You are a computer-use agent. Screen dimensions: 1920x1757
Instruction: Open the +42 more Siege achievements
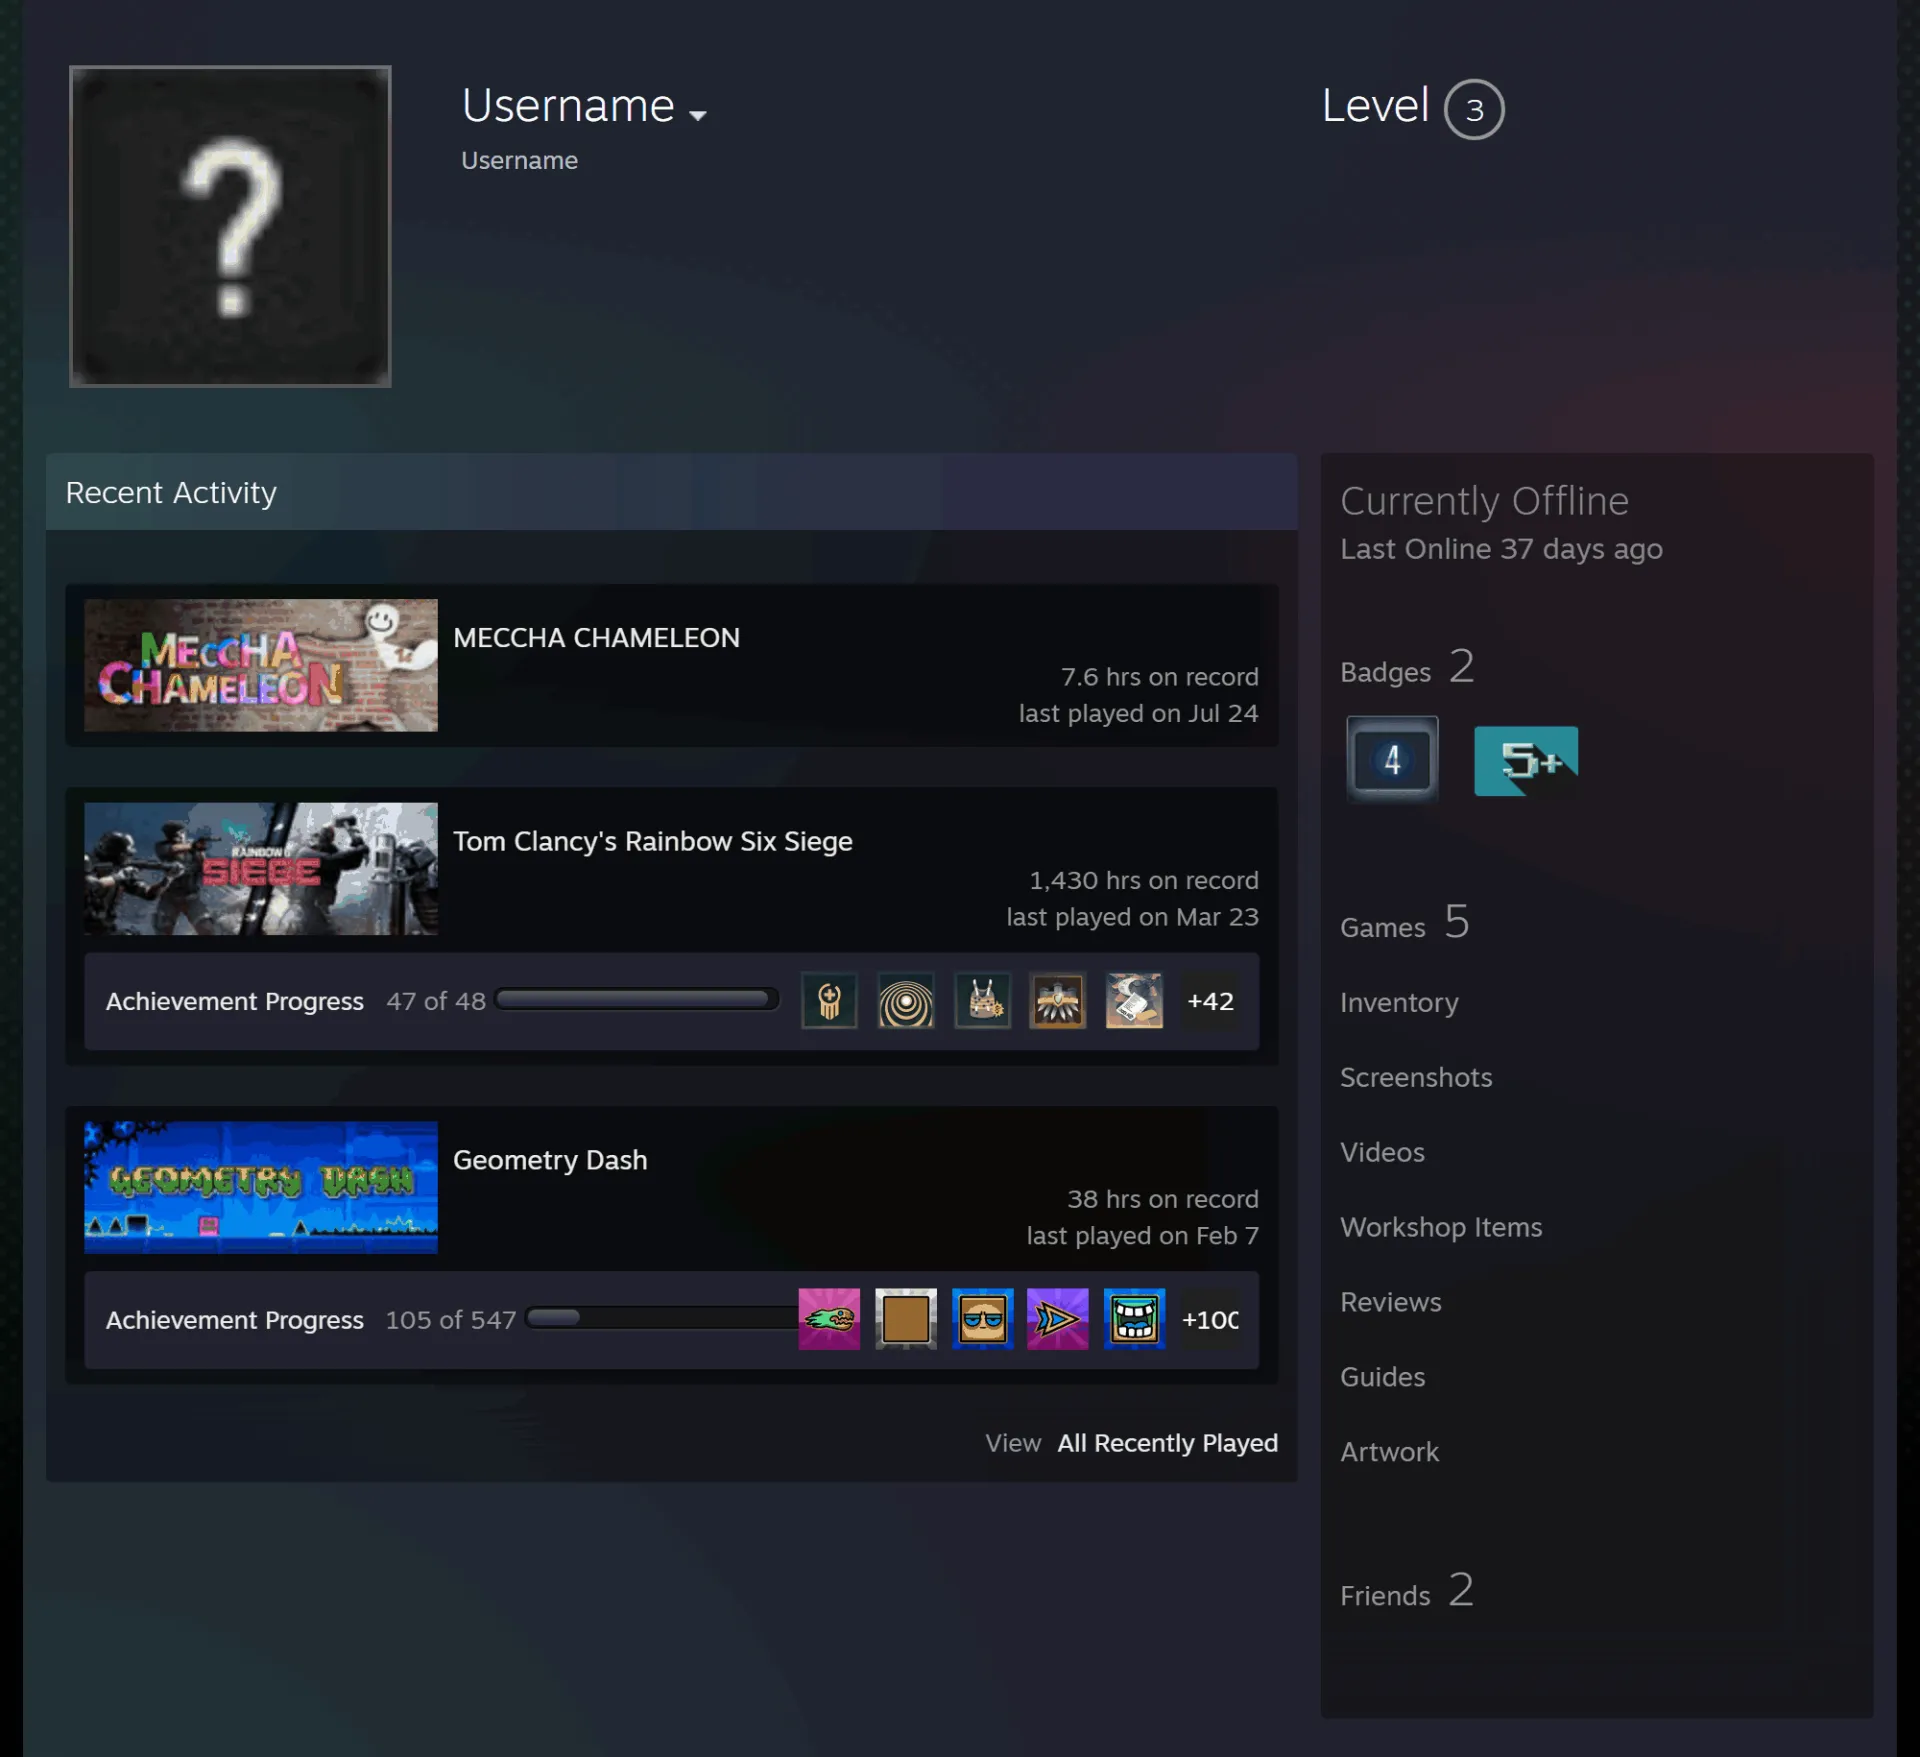1210,1001
